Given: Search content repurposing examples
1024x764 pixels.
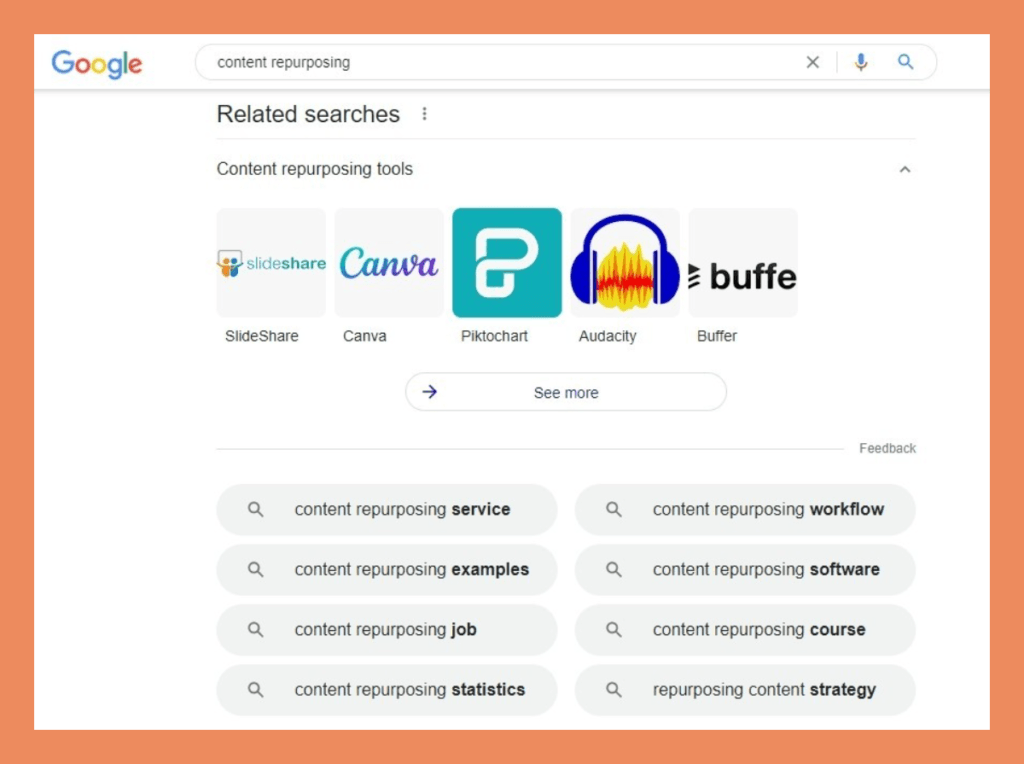Looking at the screenshot, I should 387,569.
